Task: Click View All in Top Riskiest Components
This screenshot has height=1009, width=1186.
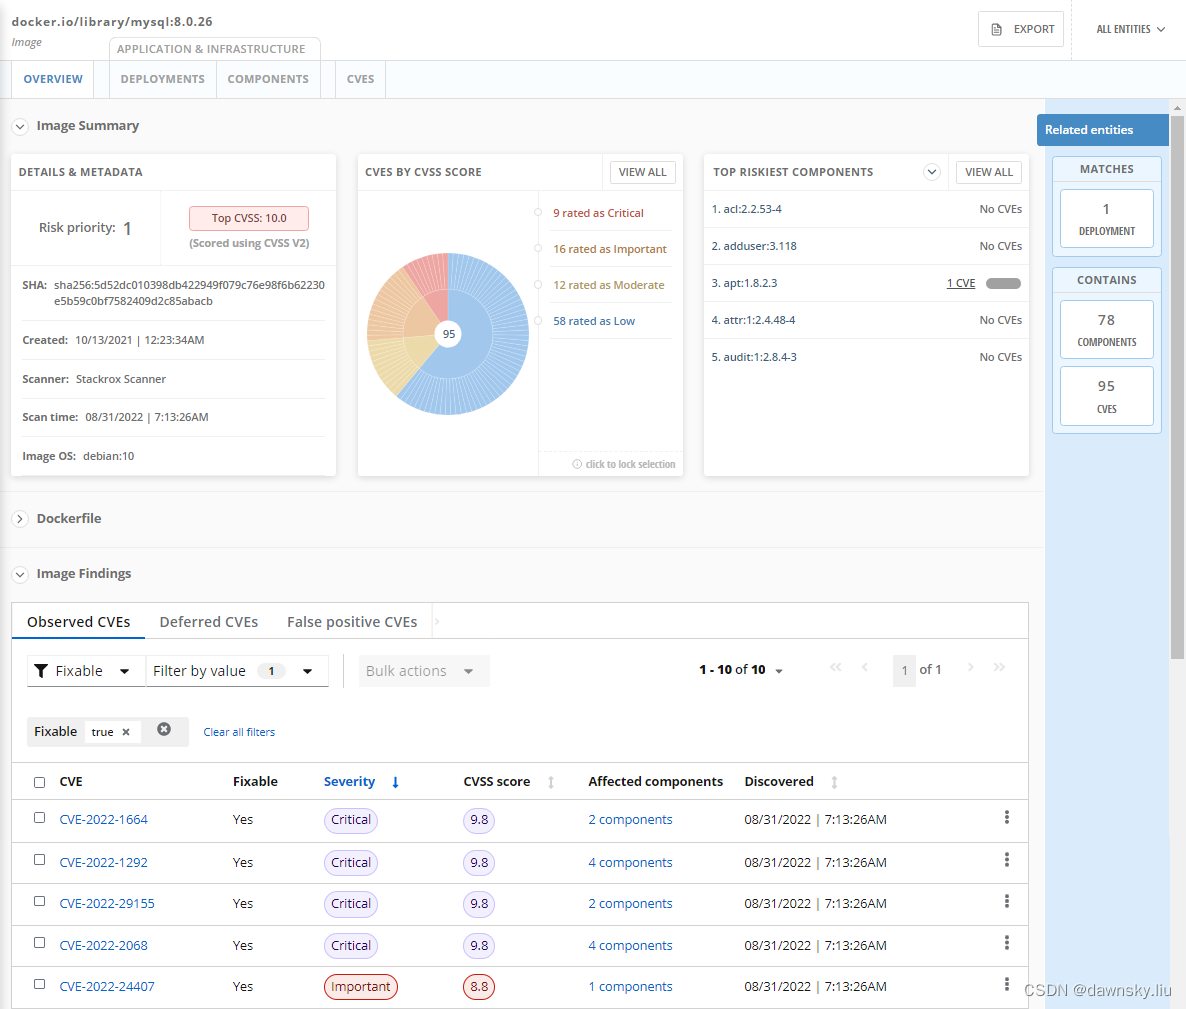Action: (989, 172)
